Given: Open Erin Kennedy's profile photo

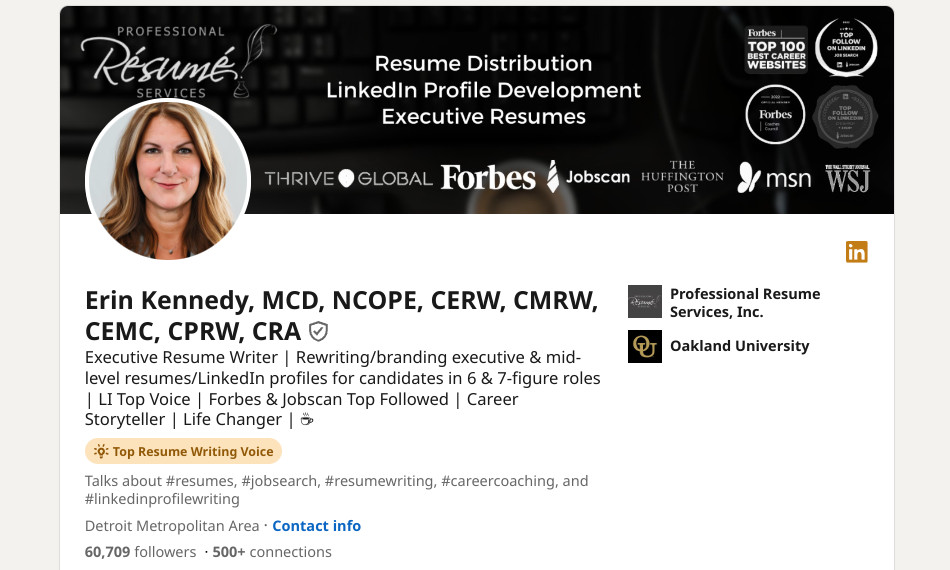Looking at the screenshot, I should 168,180.
